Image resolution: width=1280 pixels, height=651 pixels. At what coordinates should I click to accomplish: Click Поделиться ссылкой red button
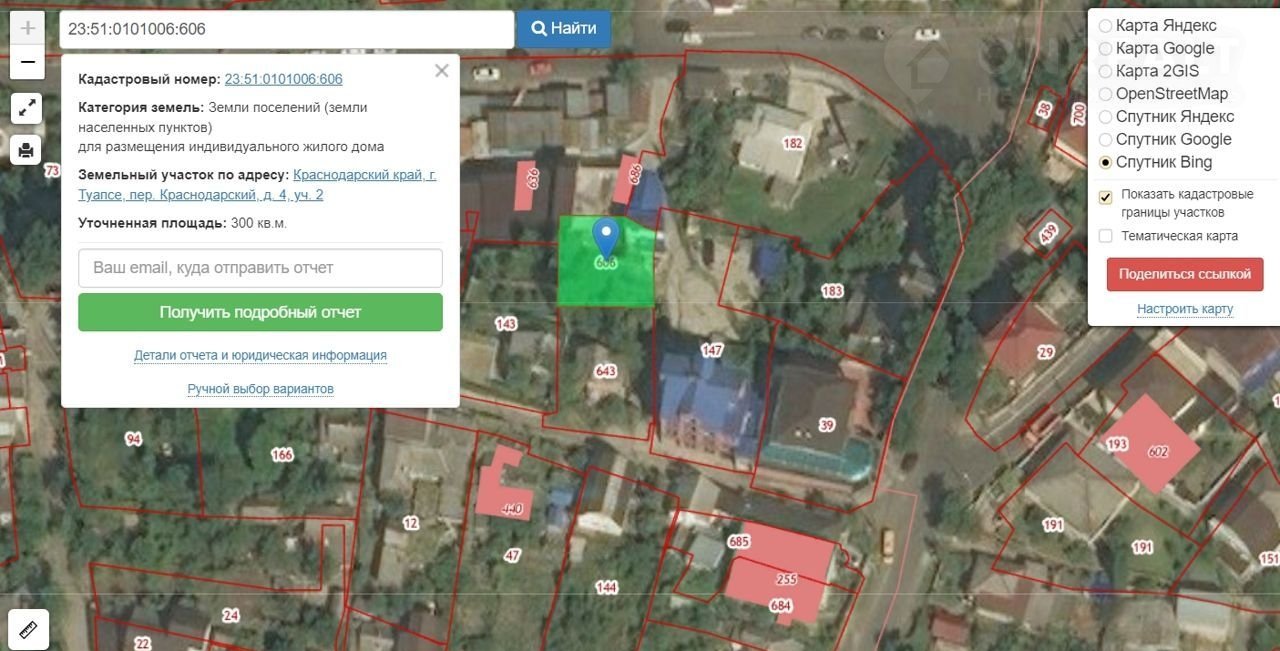pyautogui.click(x=1184, y=274)
